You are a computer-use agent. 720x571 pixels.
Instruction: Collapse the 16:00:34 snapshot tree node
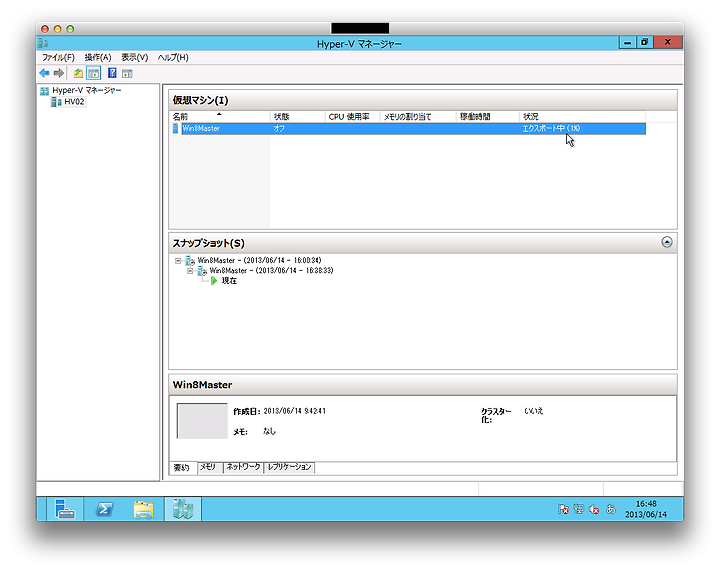pyautogui.click(x=178, y=261)
